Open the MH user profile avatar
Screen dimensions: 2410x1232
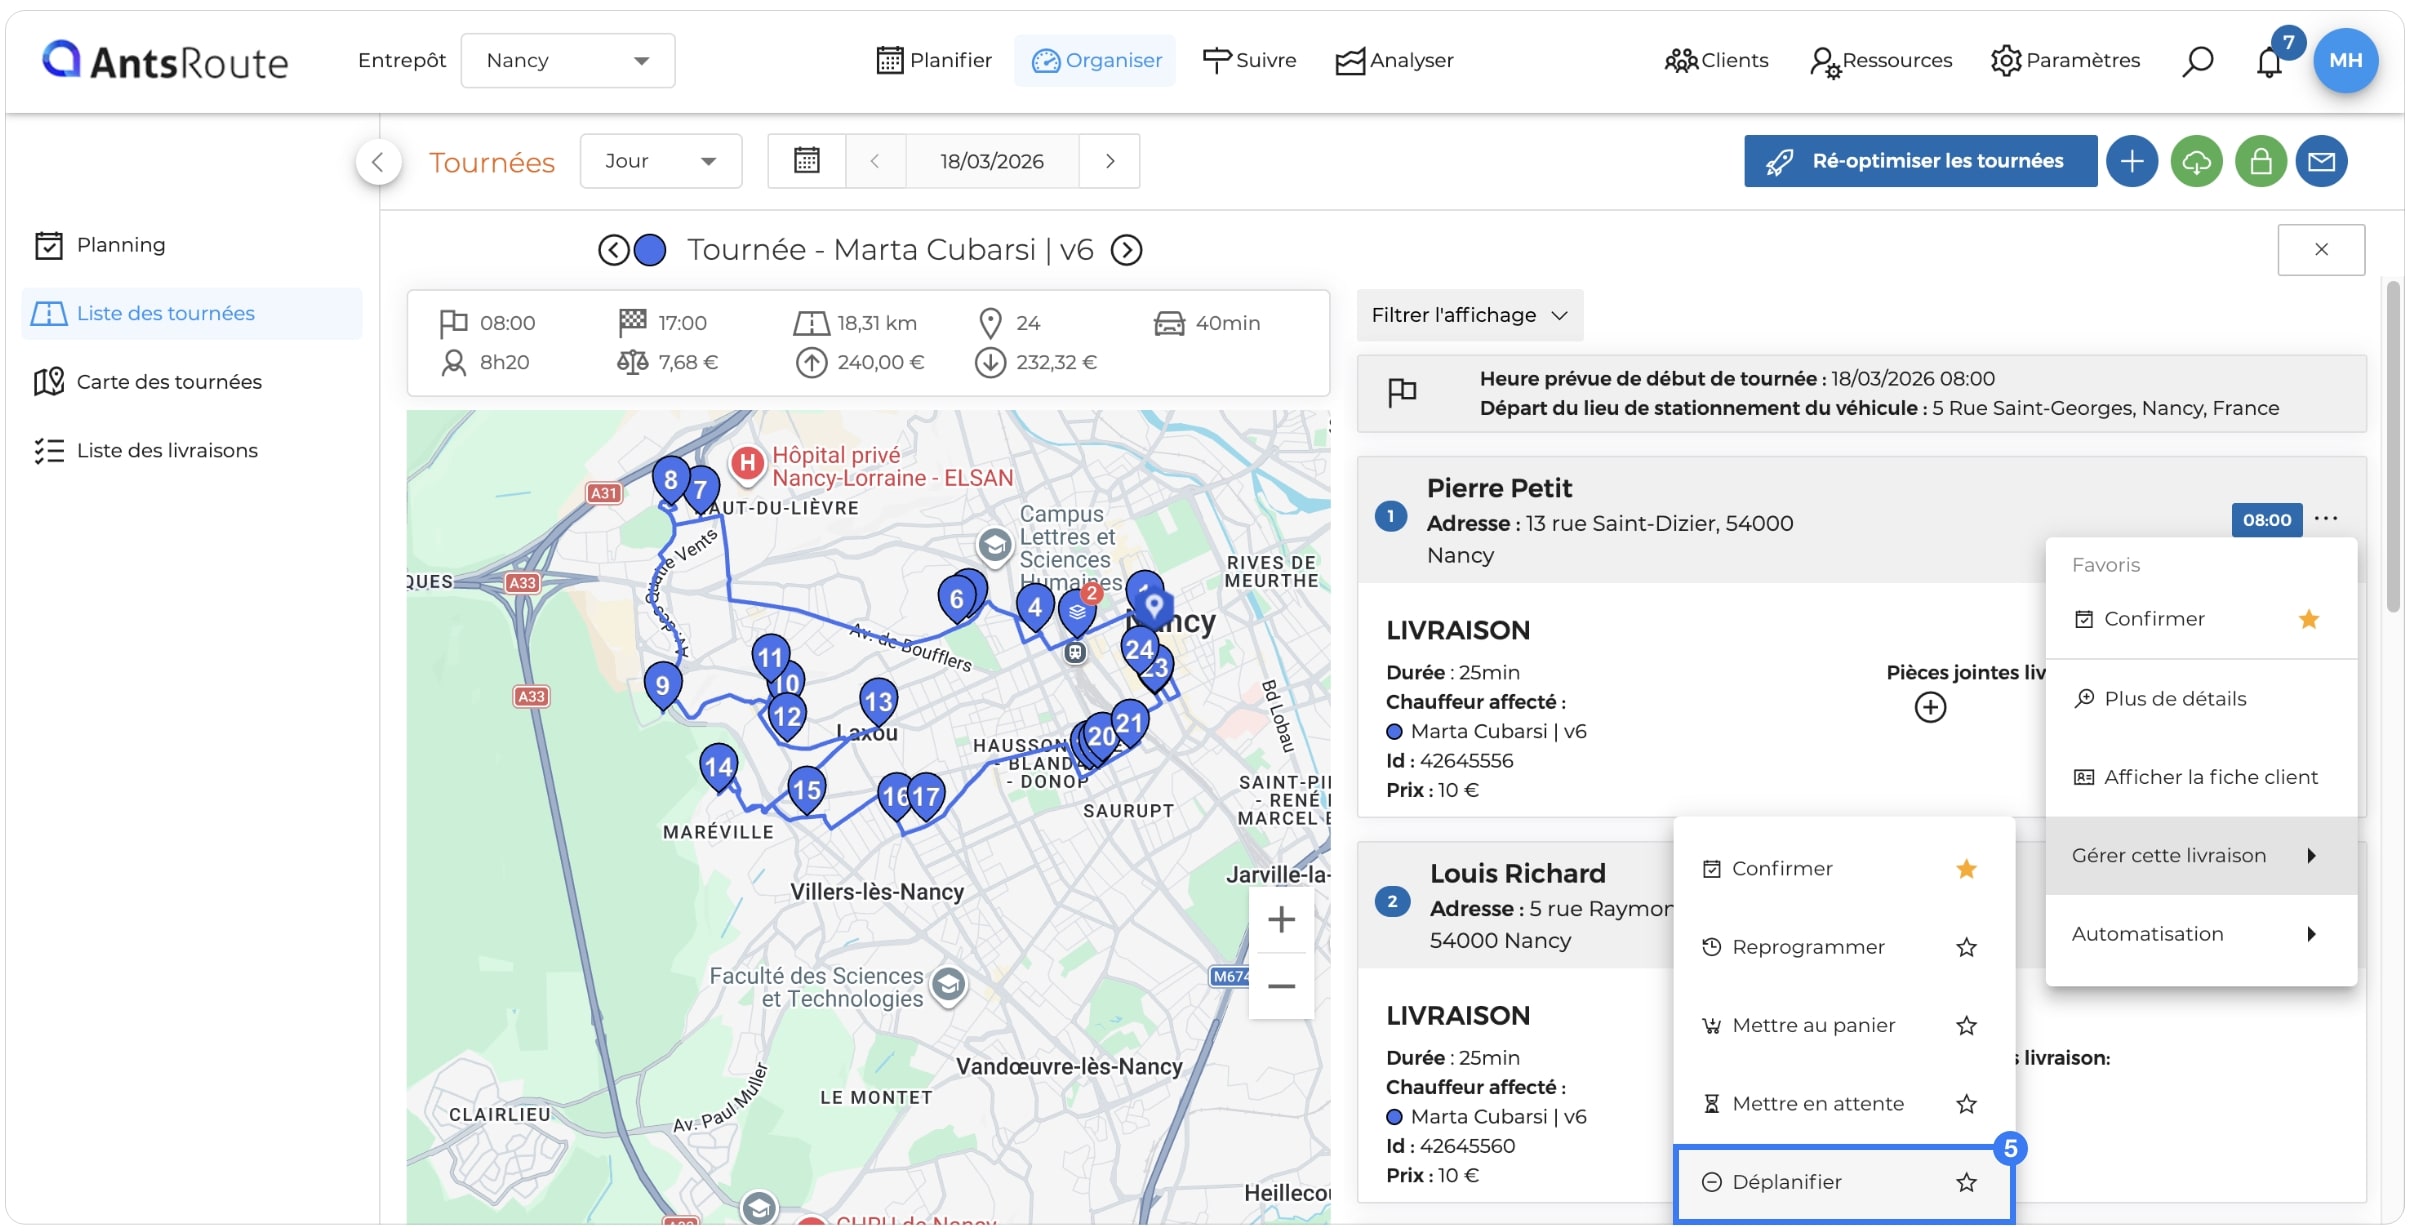(x=2345, y=60)
